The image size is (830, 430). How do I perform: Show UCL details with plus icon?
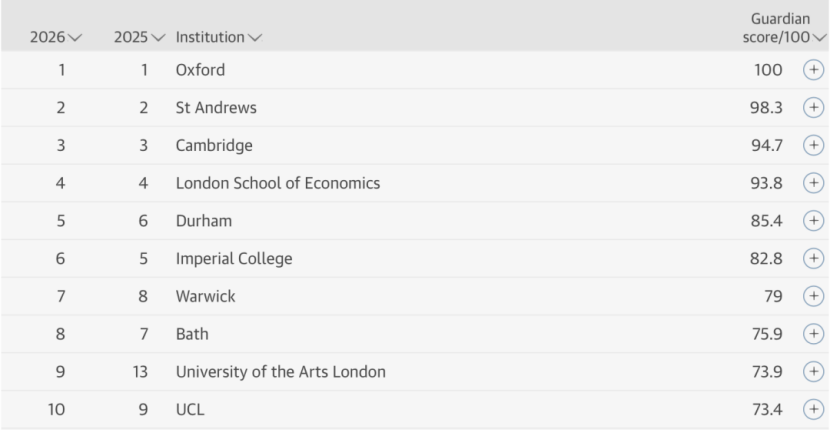click(x=814, y=409)
